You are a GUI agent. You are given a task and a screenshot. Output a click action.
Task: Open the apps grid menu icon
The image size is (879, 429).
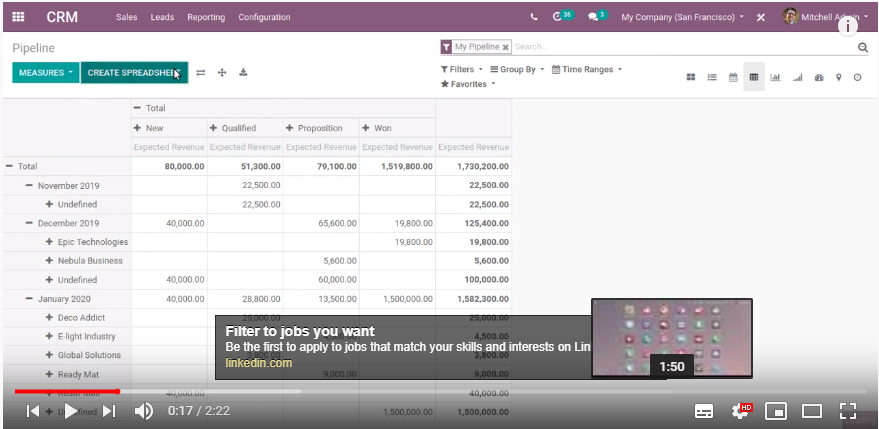click(x=20, y=17)
